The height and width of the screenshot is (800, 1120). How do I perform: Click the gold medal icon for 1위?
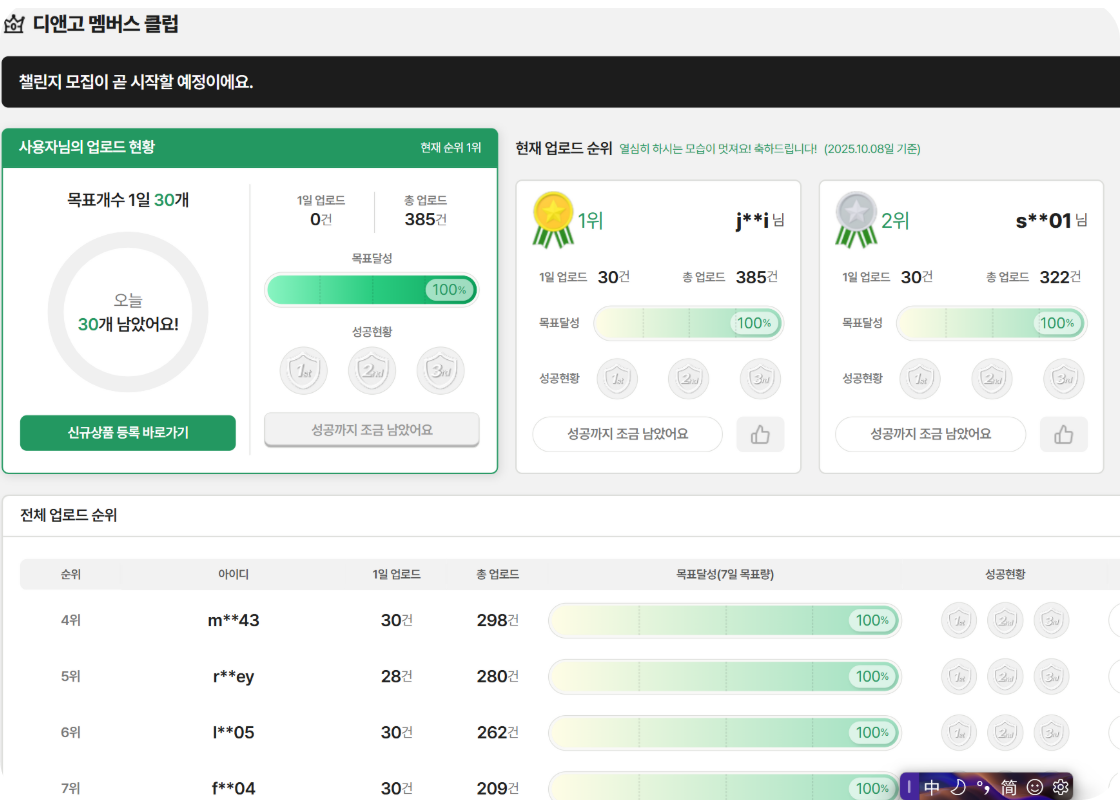(553, 218)
